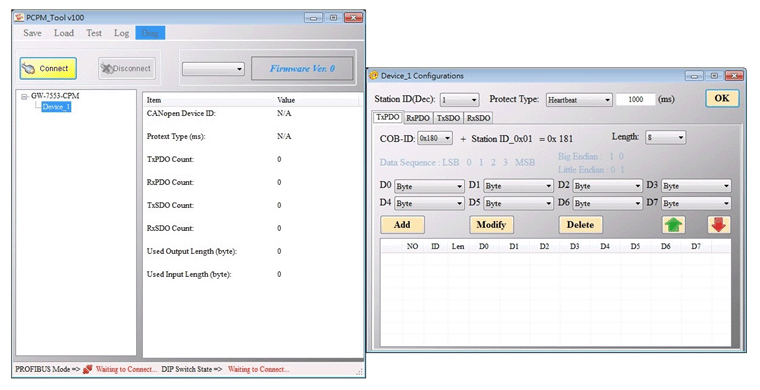
Task: Expand the COB-ID 0x180 dropdown
Action: tap(435, 138)
